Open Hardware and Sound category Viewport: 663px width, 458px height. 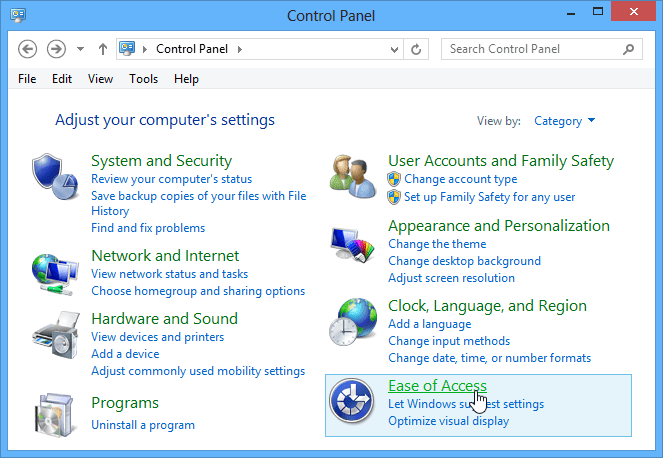point(164,318)
